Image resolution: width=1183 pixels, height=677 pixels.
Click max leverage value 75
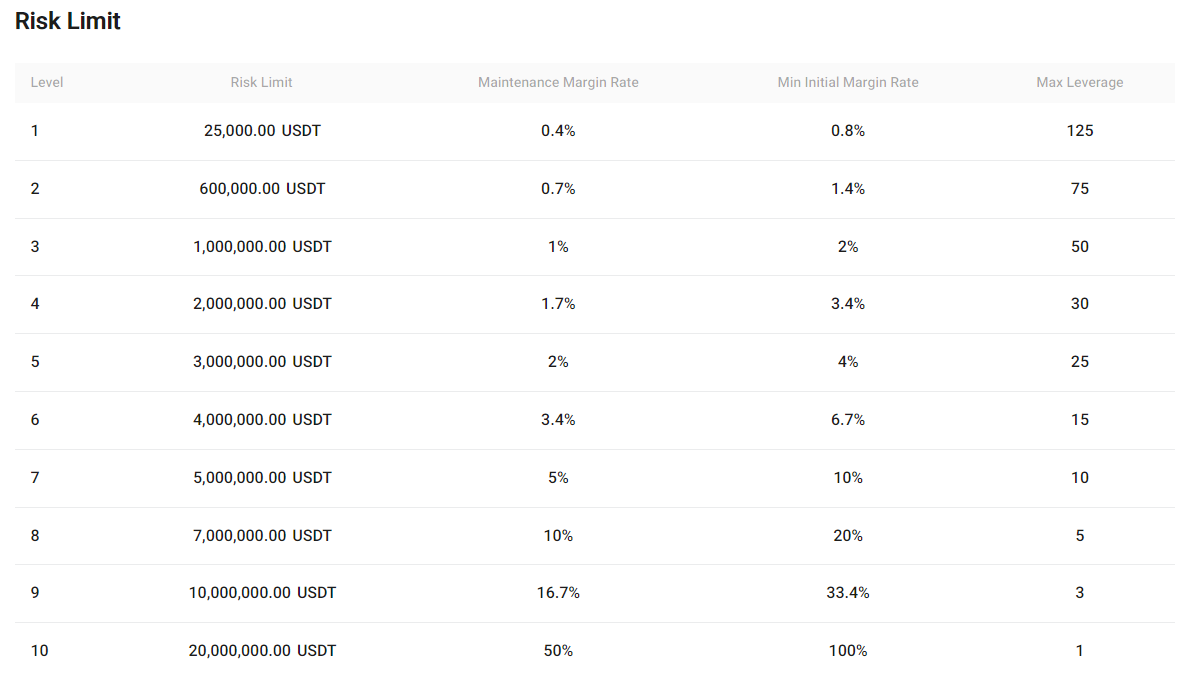(x=1080, y=189)
